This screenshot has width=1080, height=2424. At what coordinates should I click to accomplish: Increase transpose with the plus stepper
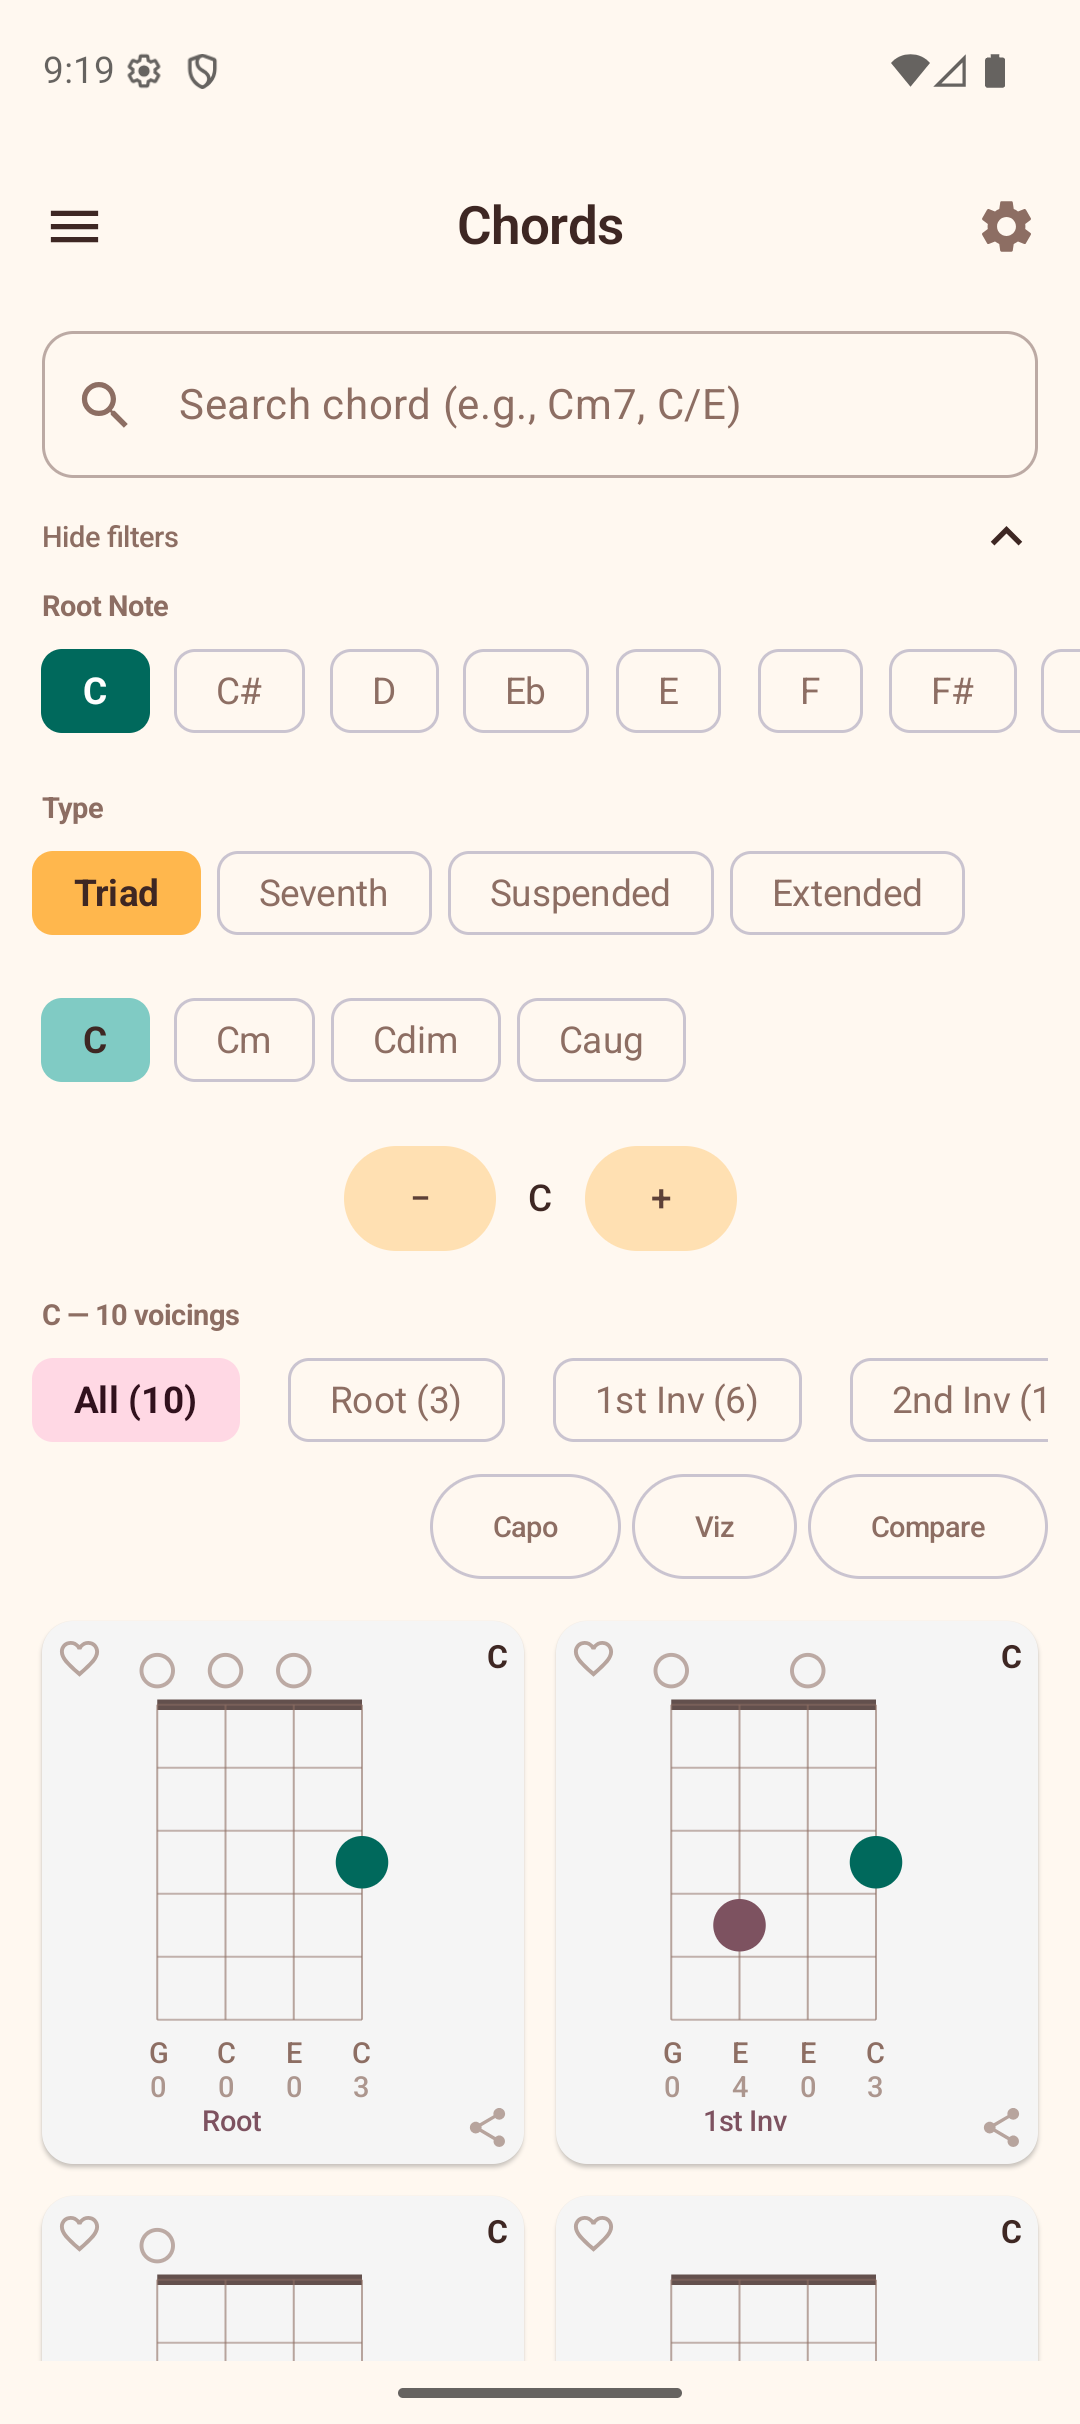[x=660, y=1198]
